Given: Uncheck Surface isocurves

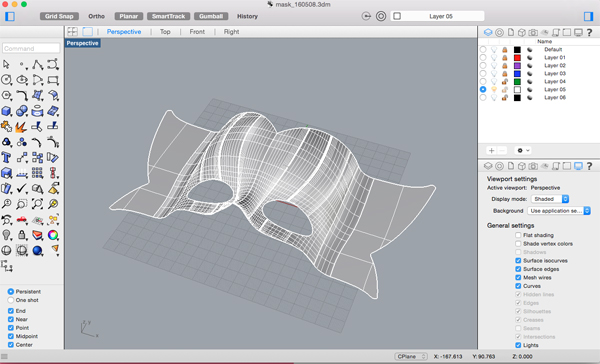Looking at the screenshot, I should (518, 261).
